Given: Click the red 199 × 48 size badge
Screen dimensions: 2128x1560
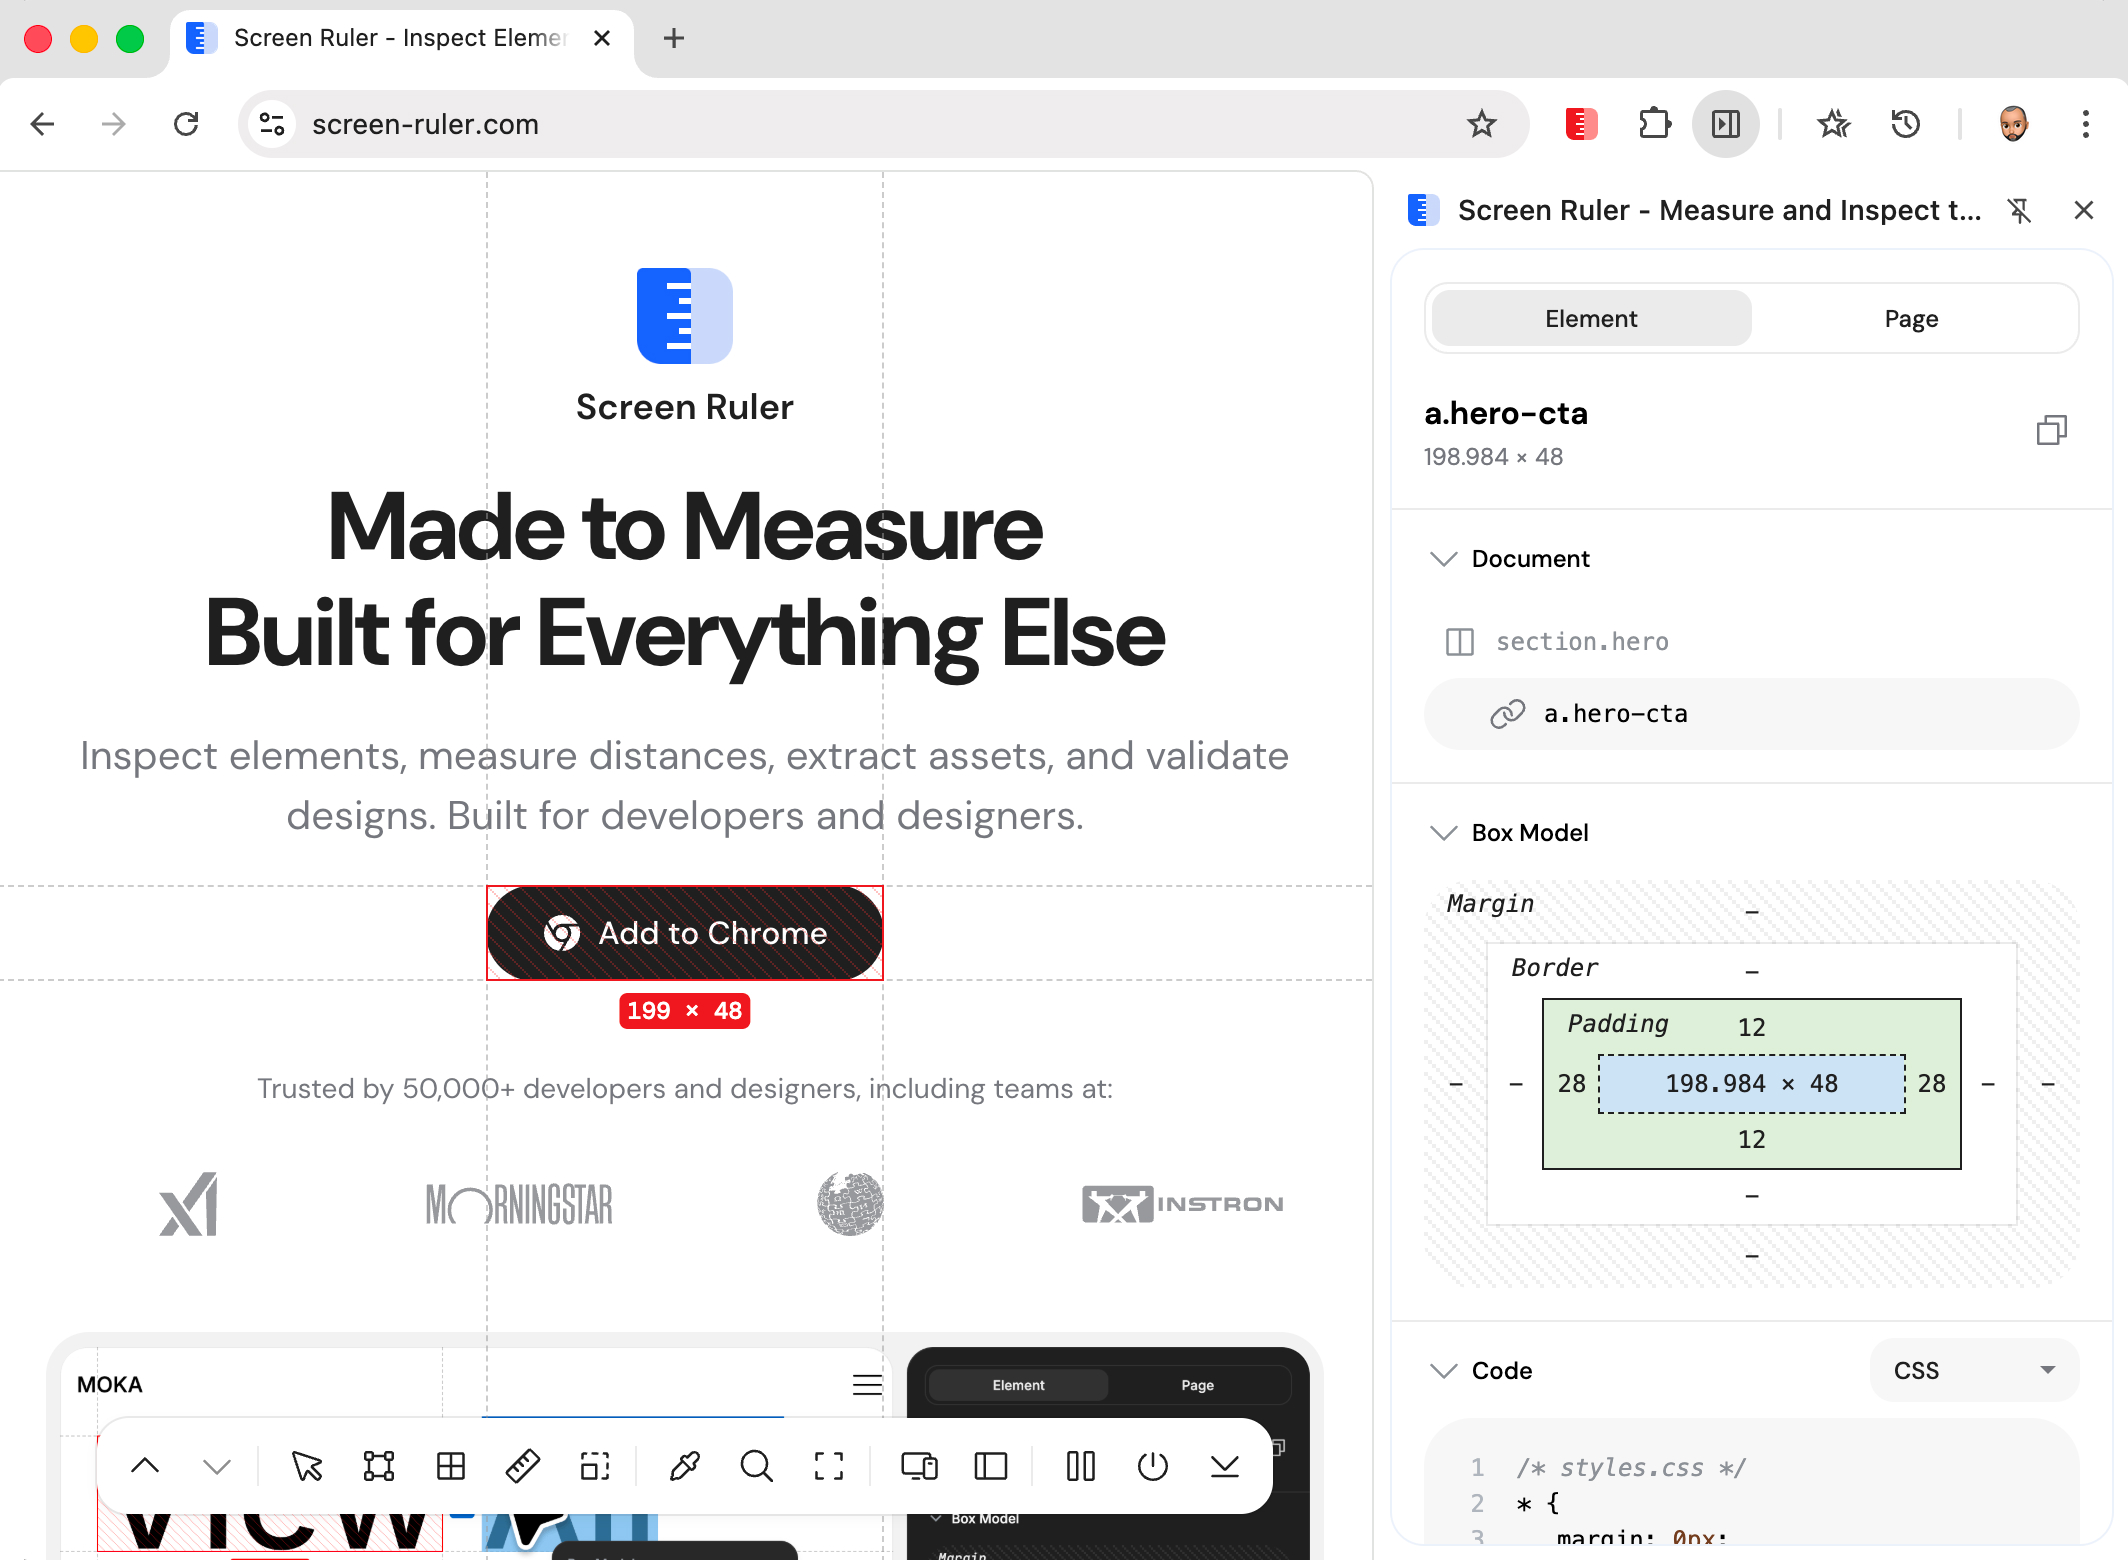Looking at the screenshot, I should (685, 1011).
